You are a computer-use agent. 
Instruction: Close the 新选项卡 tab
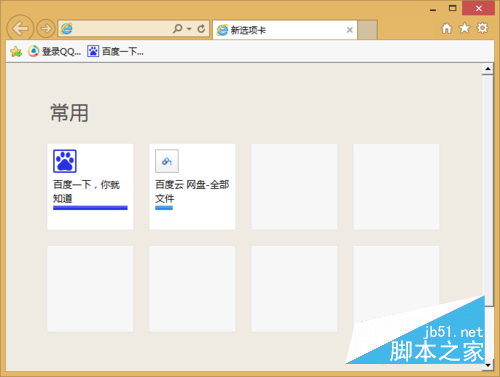tap(350, 30)
